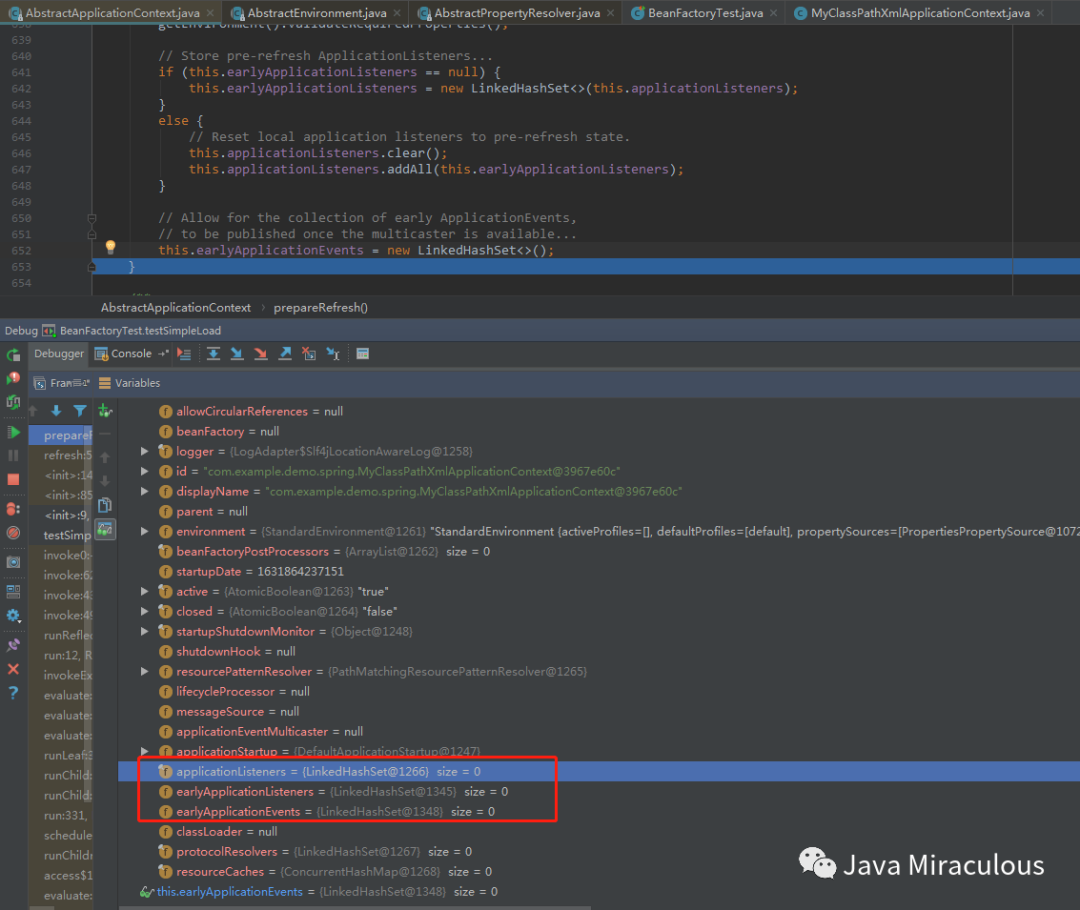
Task: Stop the debug session with red square
Action: pyautogui.click(x=13, y=480)
